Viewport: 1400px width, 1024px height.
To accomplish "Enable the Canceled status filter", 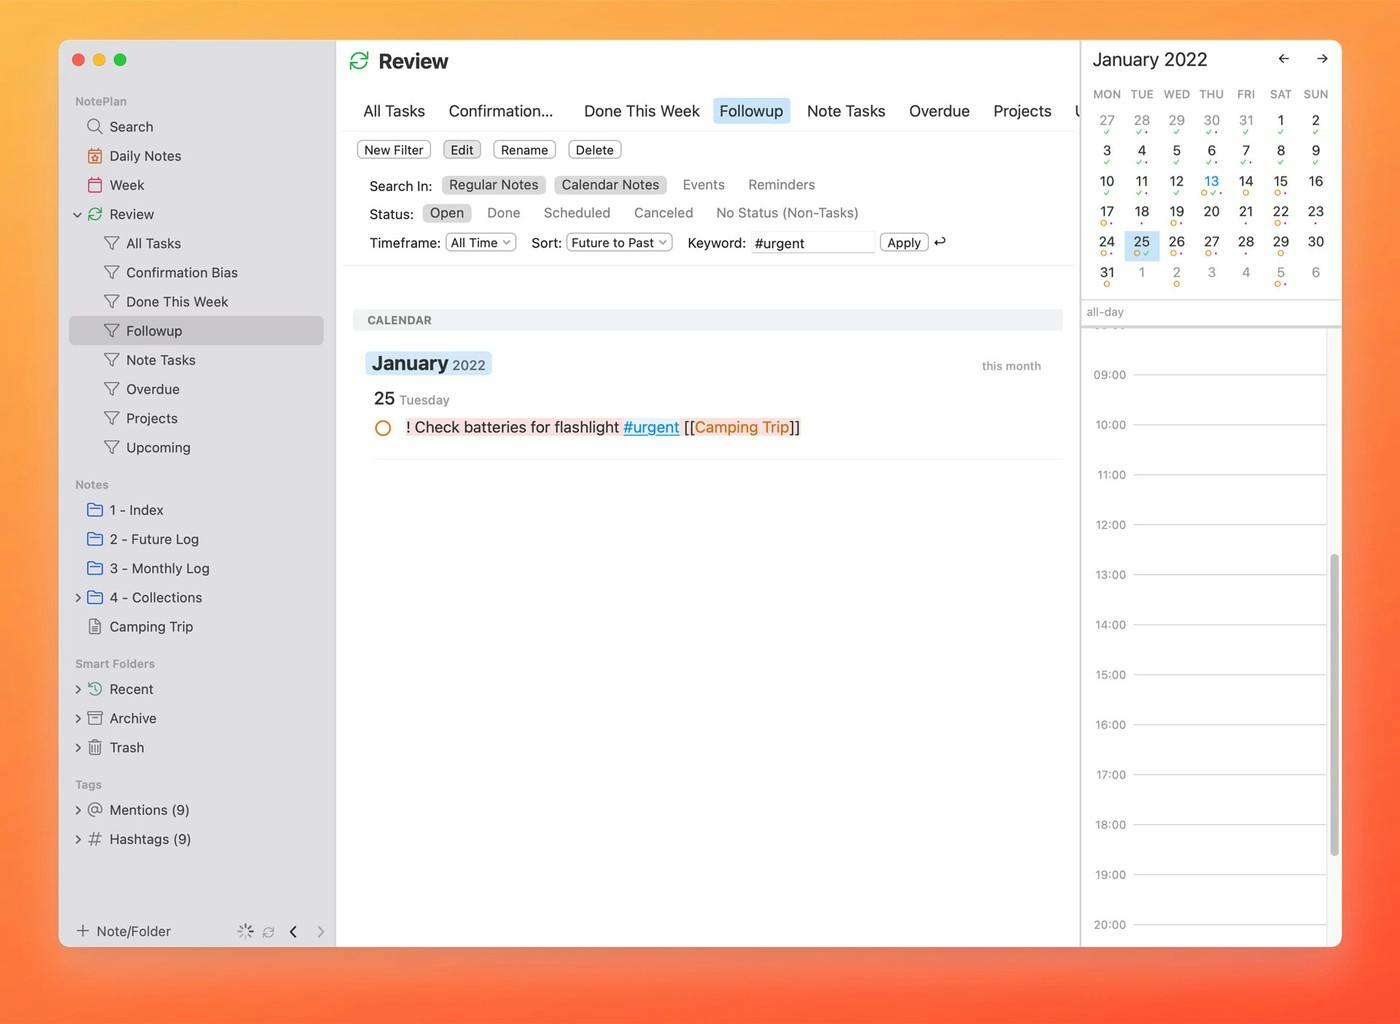I will tap(663, 213).
